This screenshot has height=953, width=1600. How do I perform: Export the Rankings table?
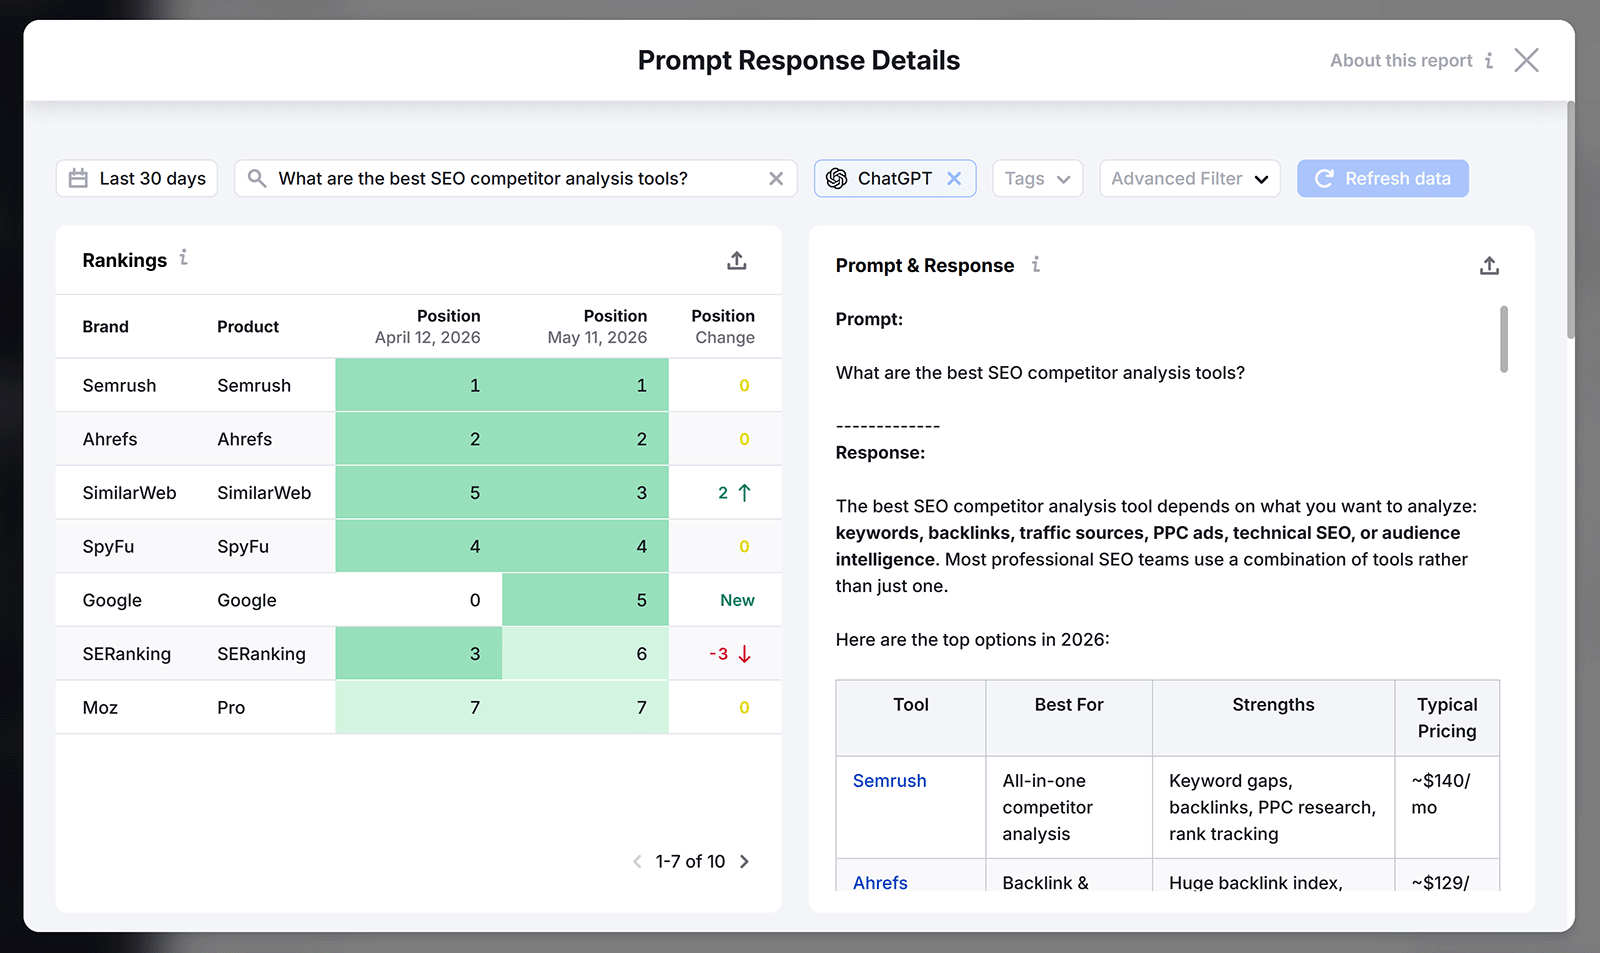pos(737,261)
